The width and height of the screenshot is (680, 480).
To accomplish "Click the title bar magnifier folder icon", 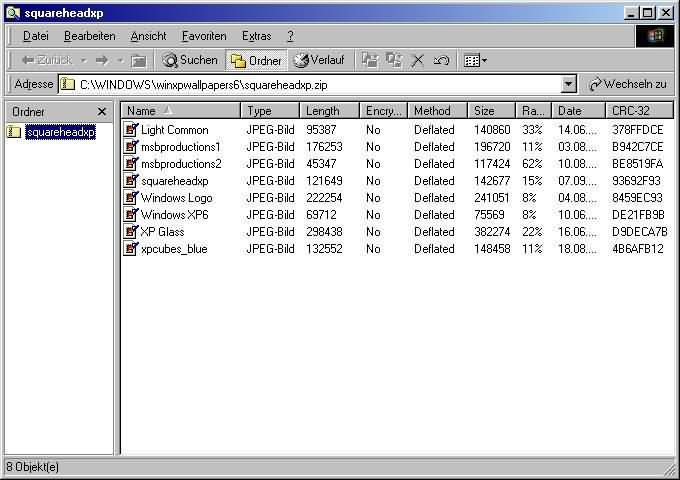I will point(13,13).
